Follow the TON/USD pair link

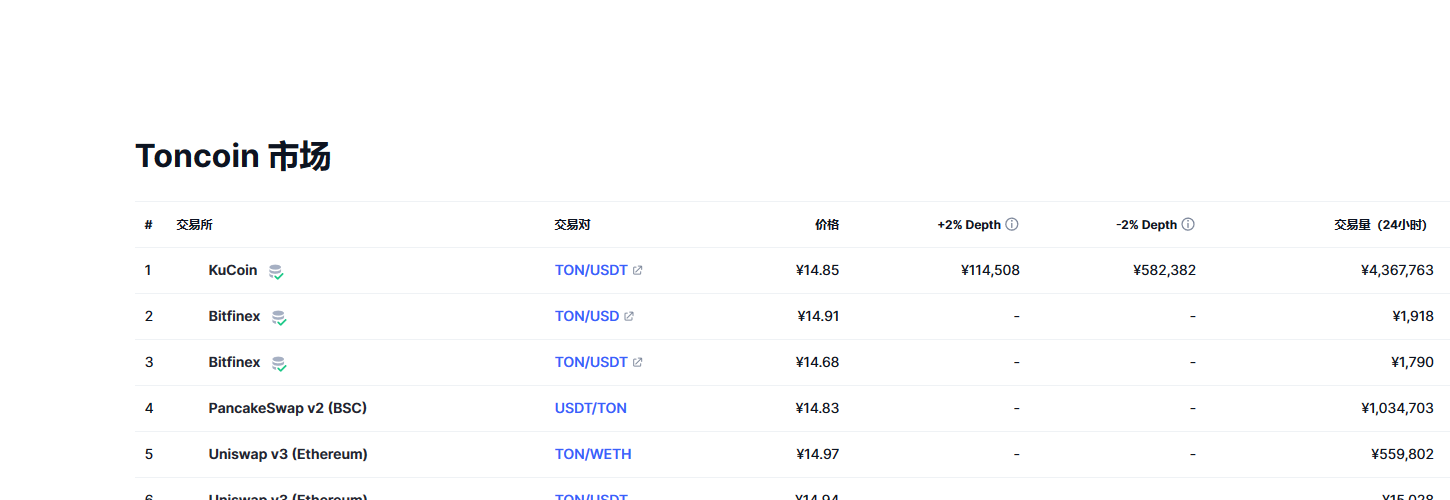pos(587,316)
